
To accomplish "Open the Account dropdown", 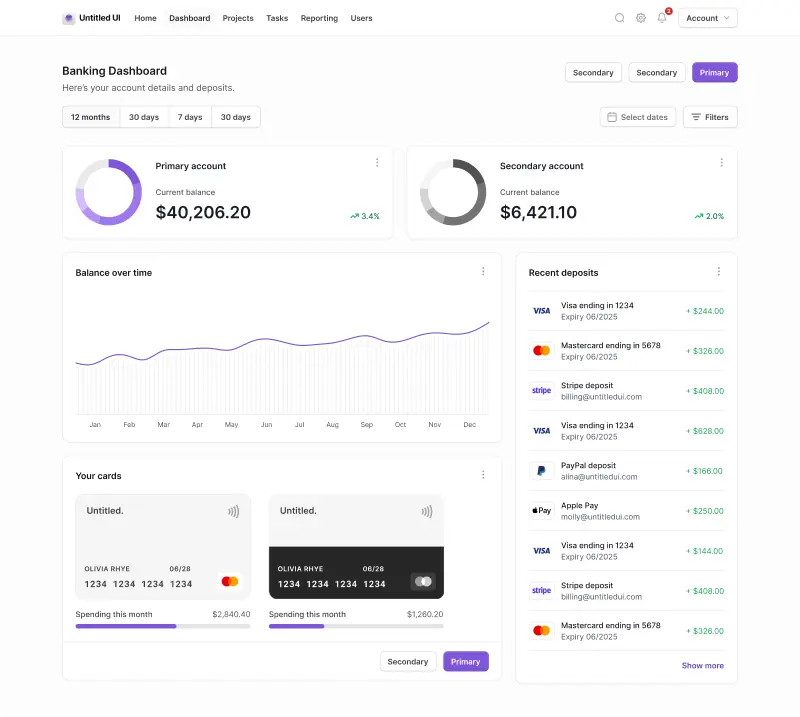I will (707, 17).
